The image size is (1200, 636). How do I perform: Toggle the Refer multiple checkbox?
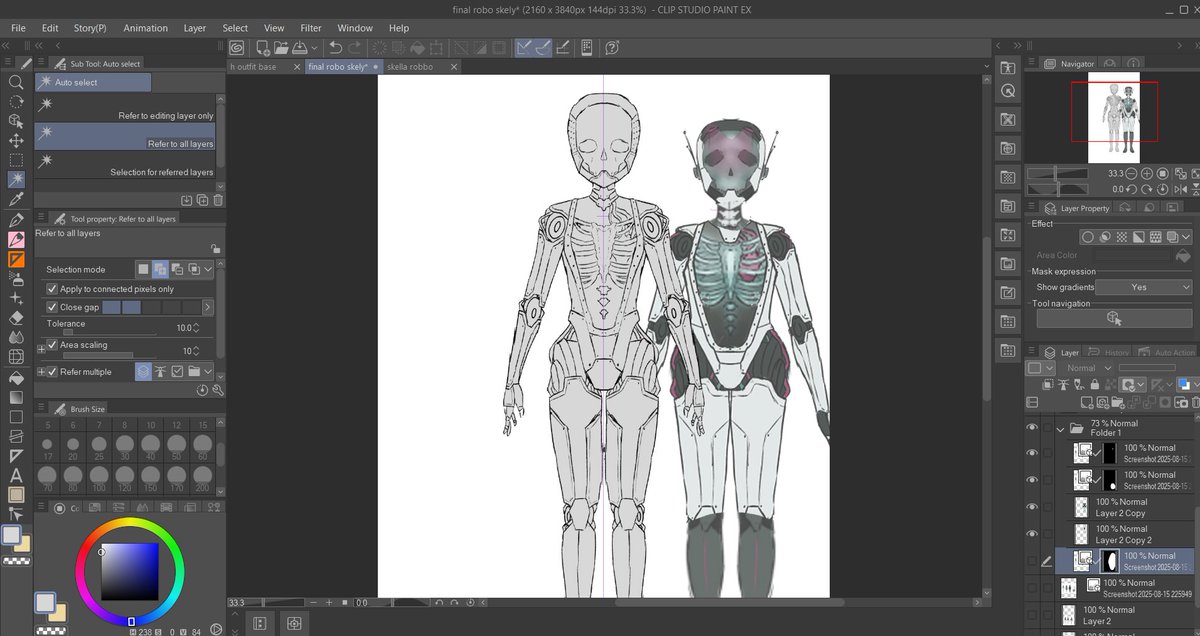[52, 372]
